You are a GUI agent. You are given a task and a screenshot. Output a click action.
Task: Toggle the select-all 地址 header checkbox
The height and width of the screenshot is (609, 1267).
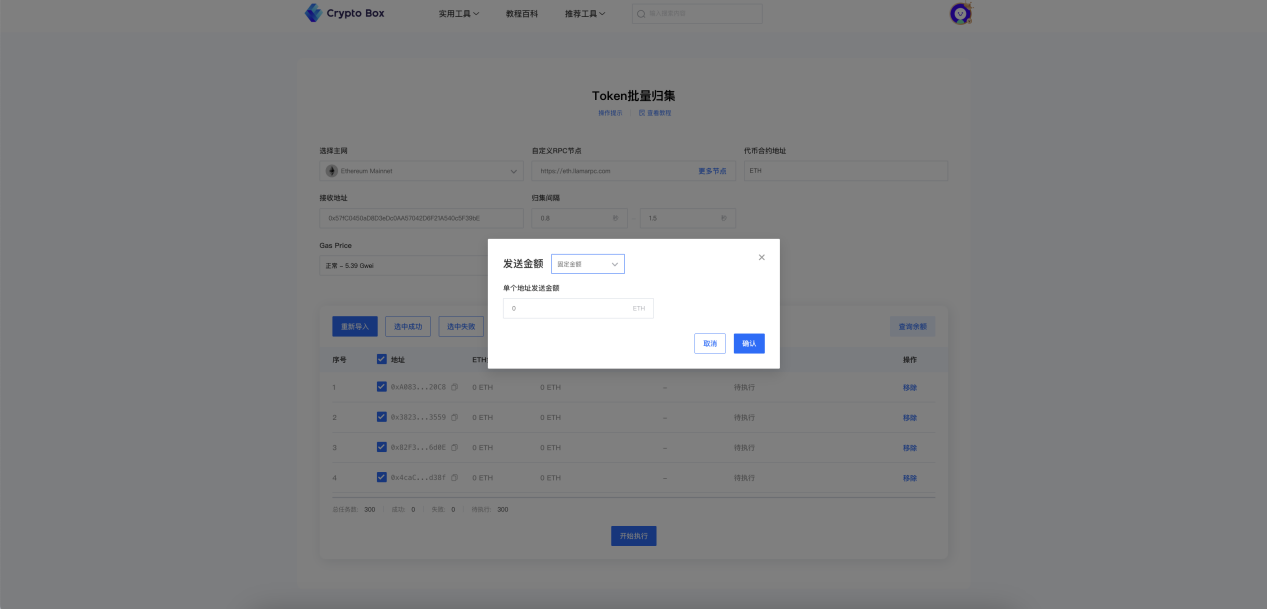[x=382, y=359]
